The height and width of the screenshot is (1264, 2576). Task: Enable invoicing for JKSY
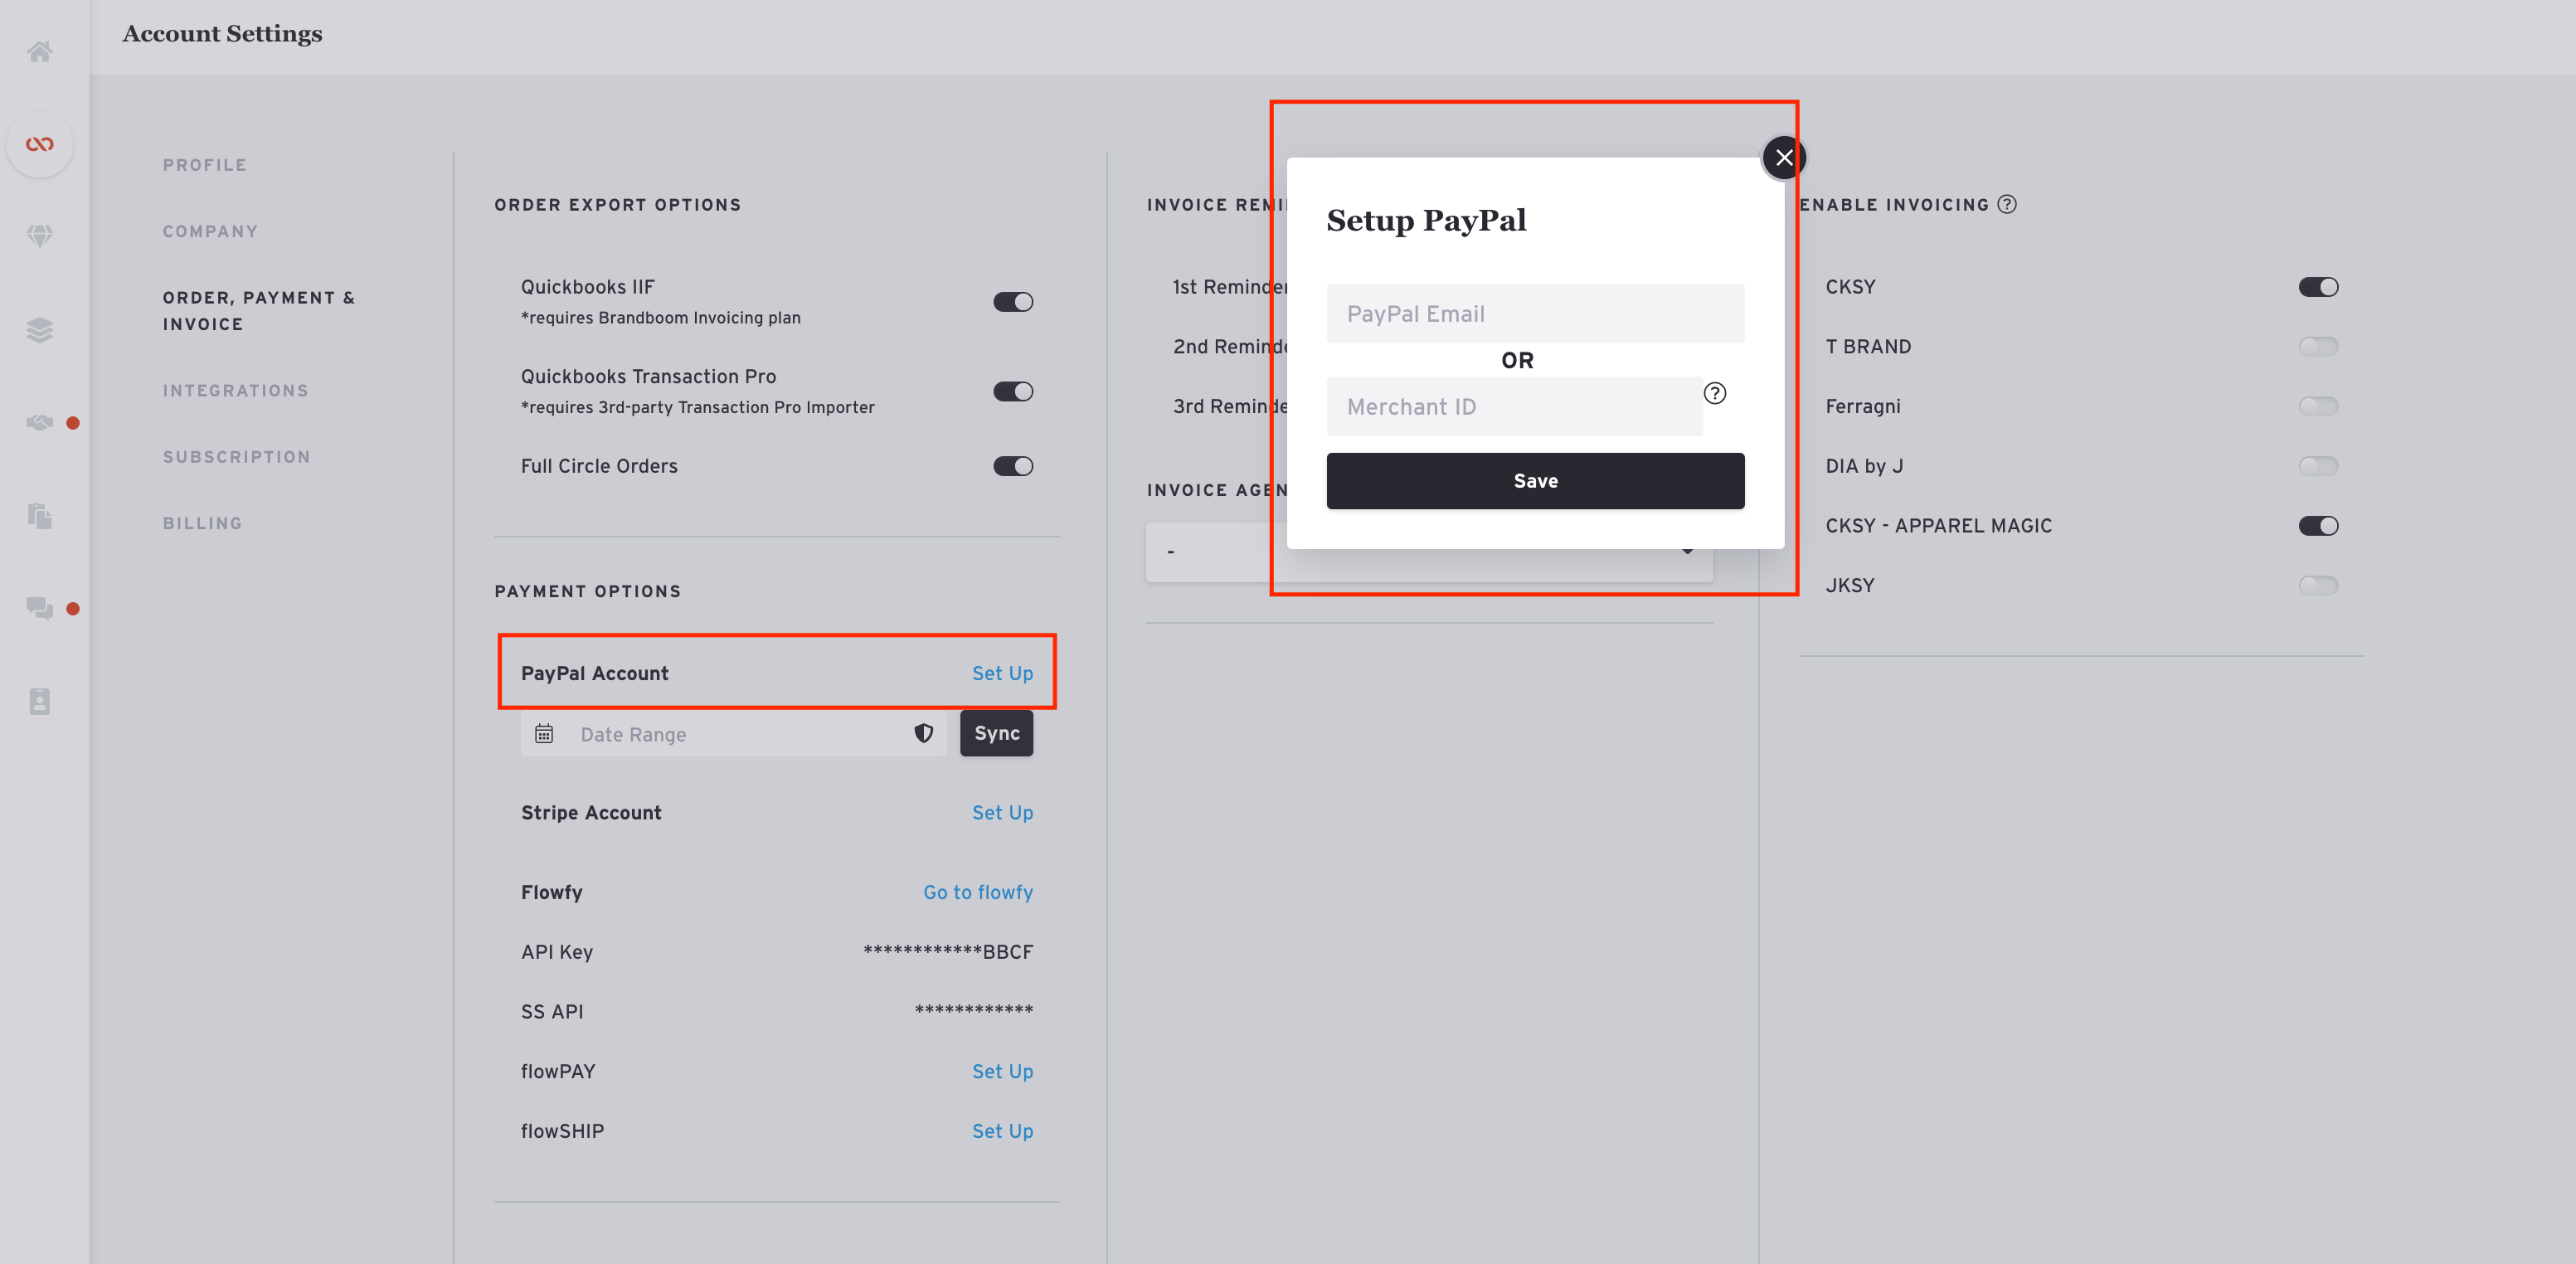(x=2318, y=585)
